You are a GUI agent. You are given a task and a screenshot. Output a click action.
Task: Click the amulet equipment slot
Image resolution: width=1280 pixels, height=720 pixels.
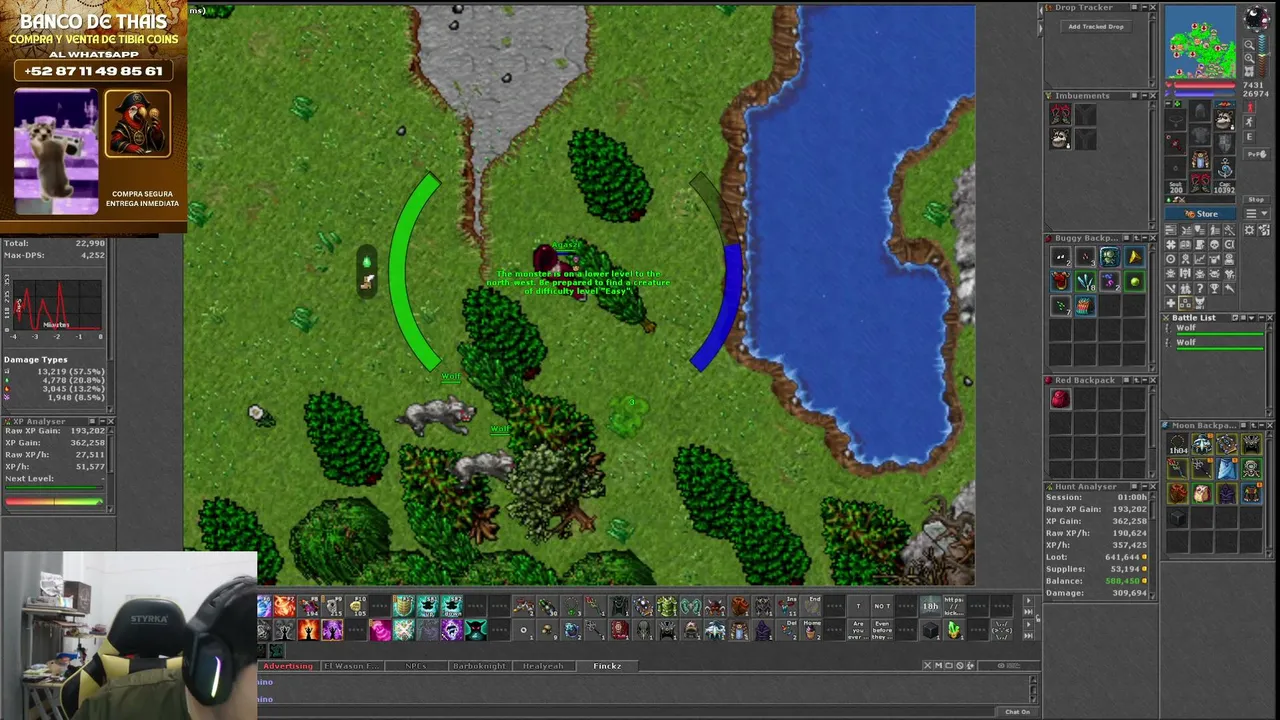[1177, 121]
